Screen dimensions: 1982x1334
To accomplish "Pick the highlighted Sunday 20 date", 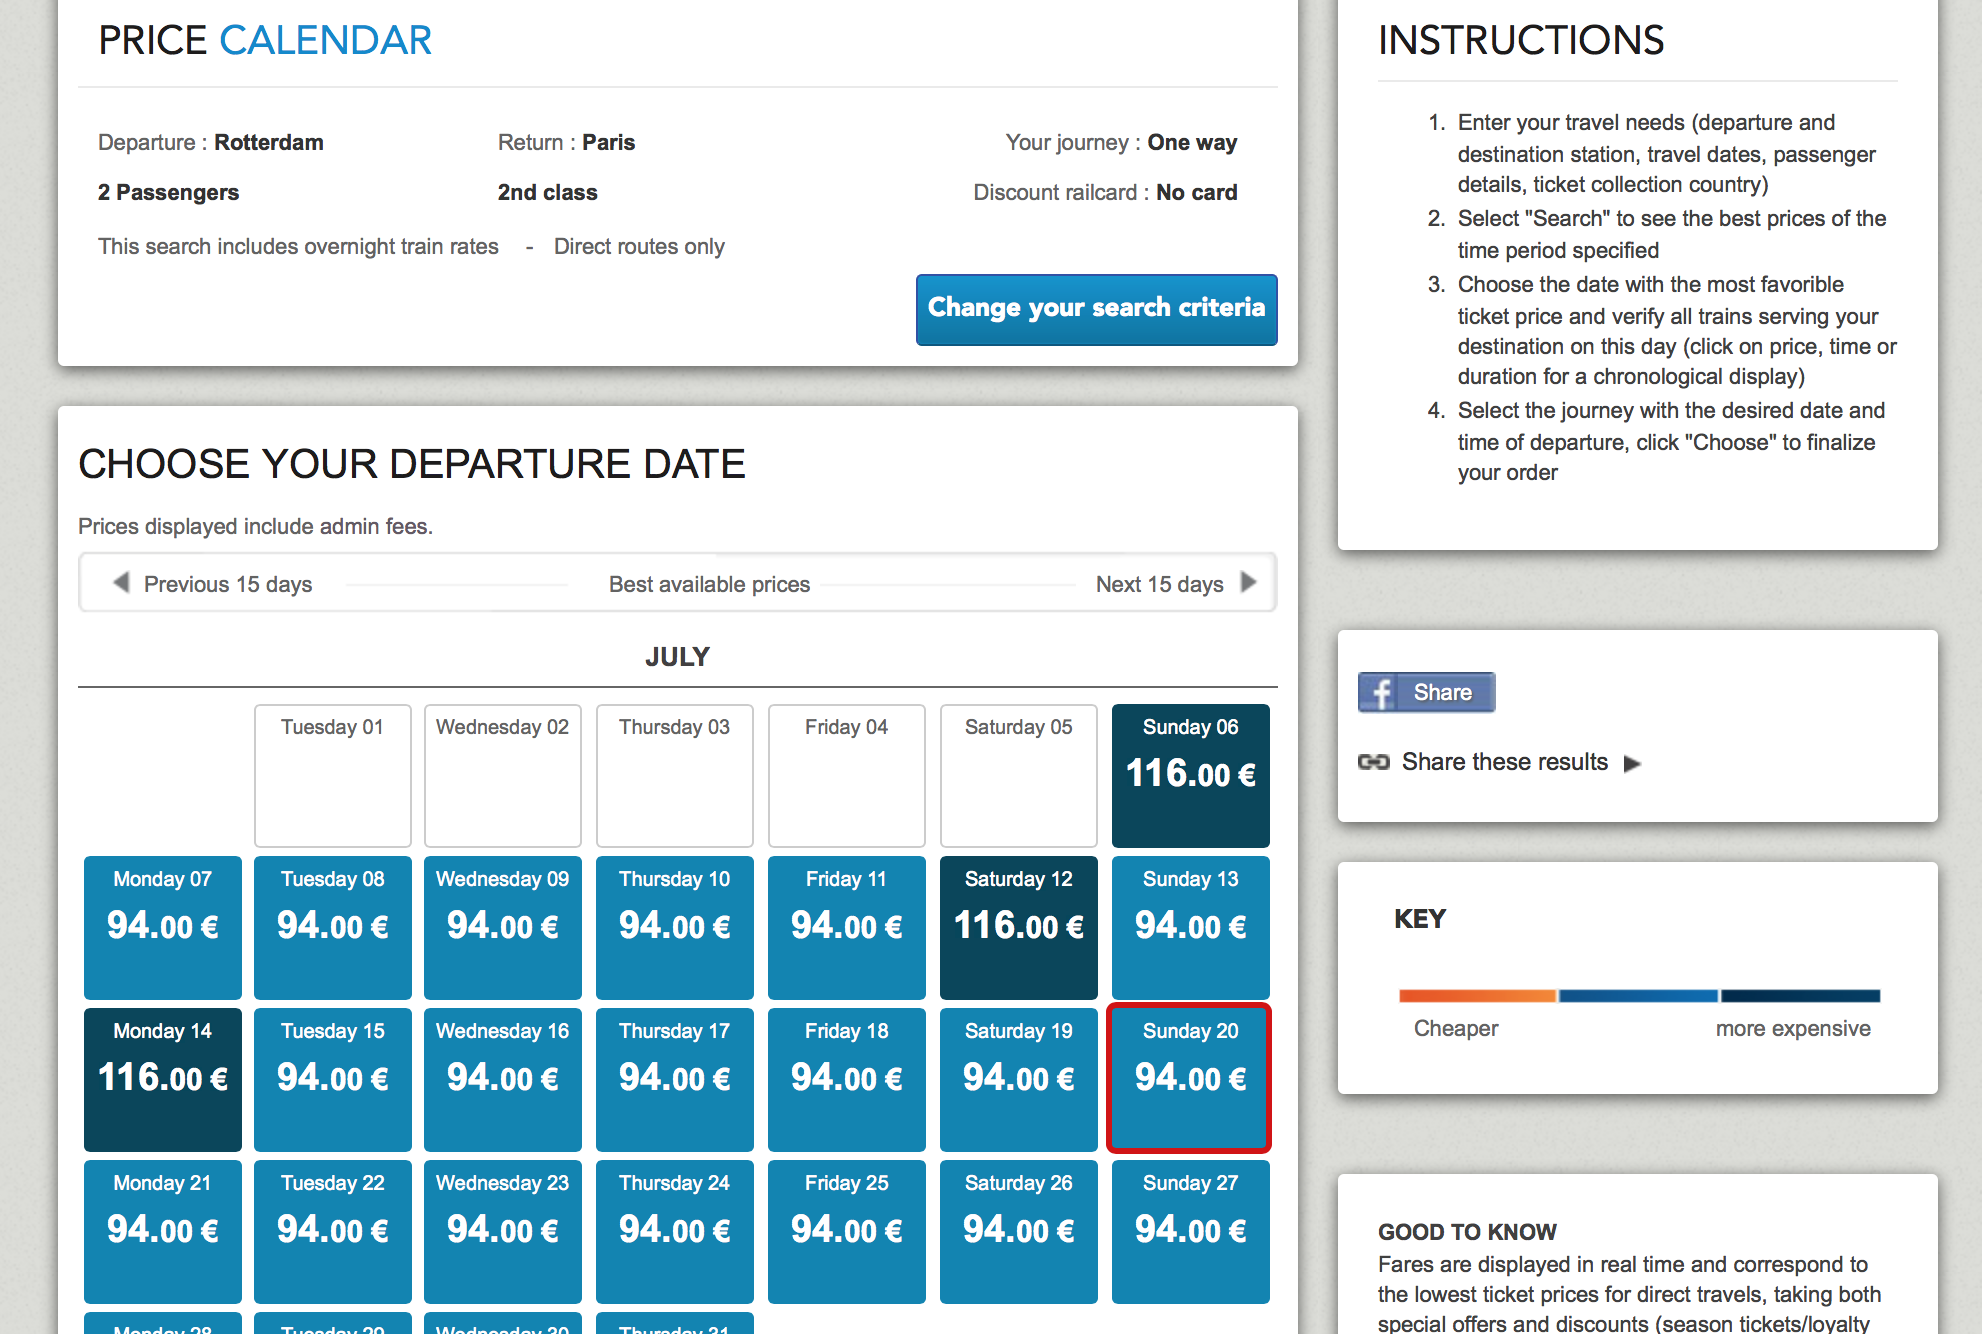I will pyautogui.click(x=1190, y=1079).
